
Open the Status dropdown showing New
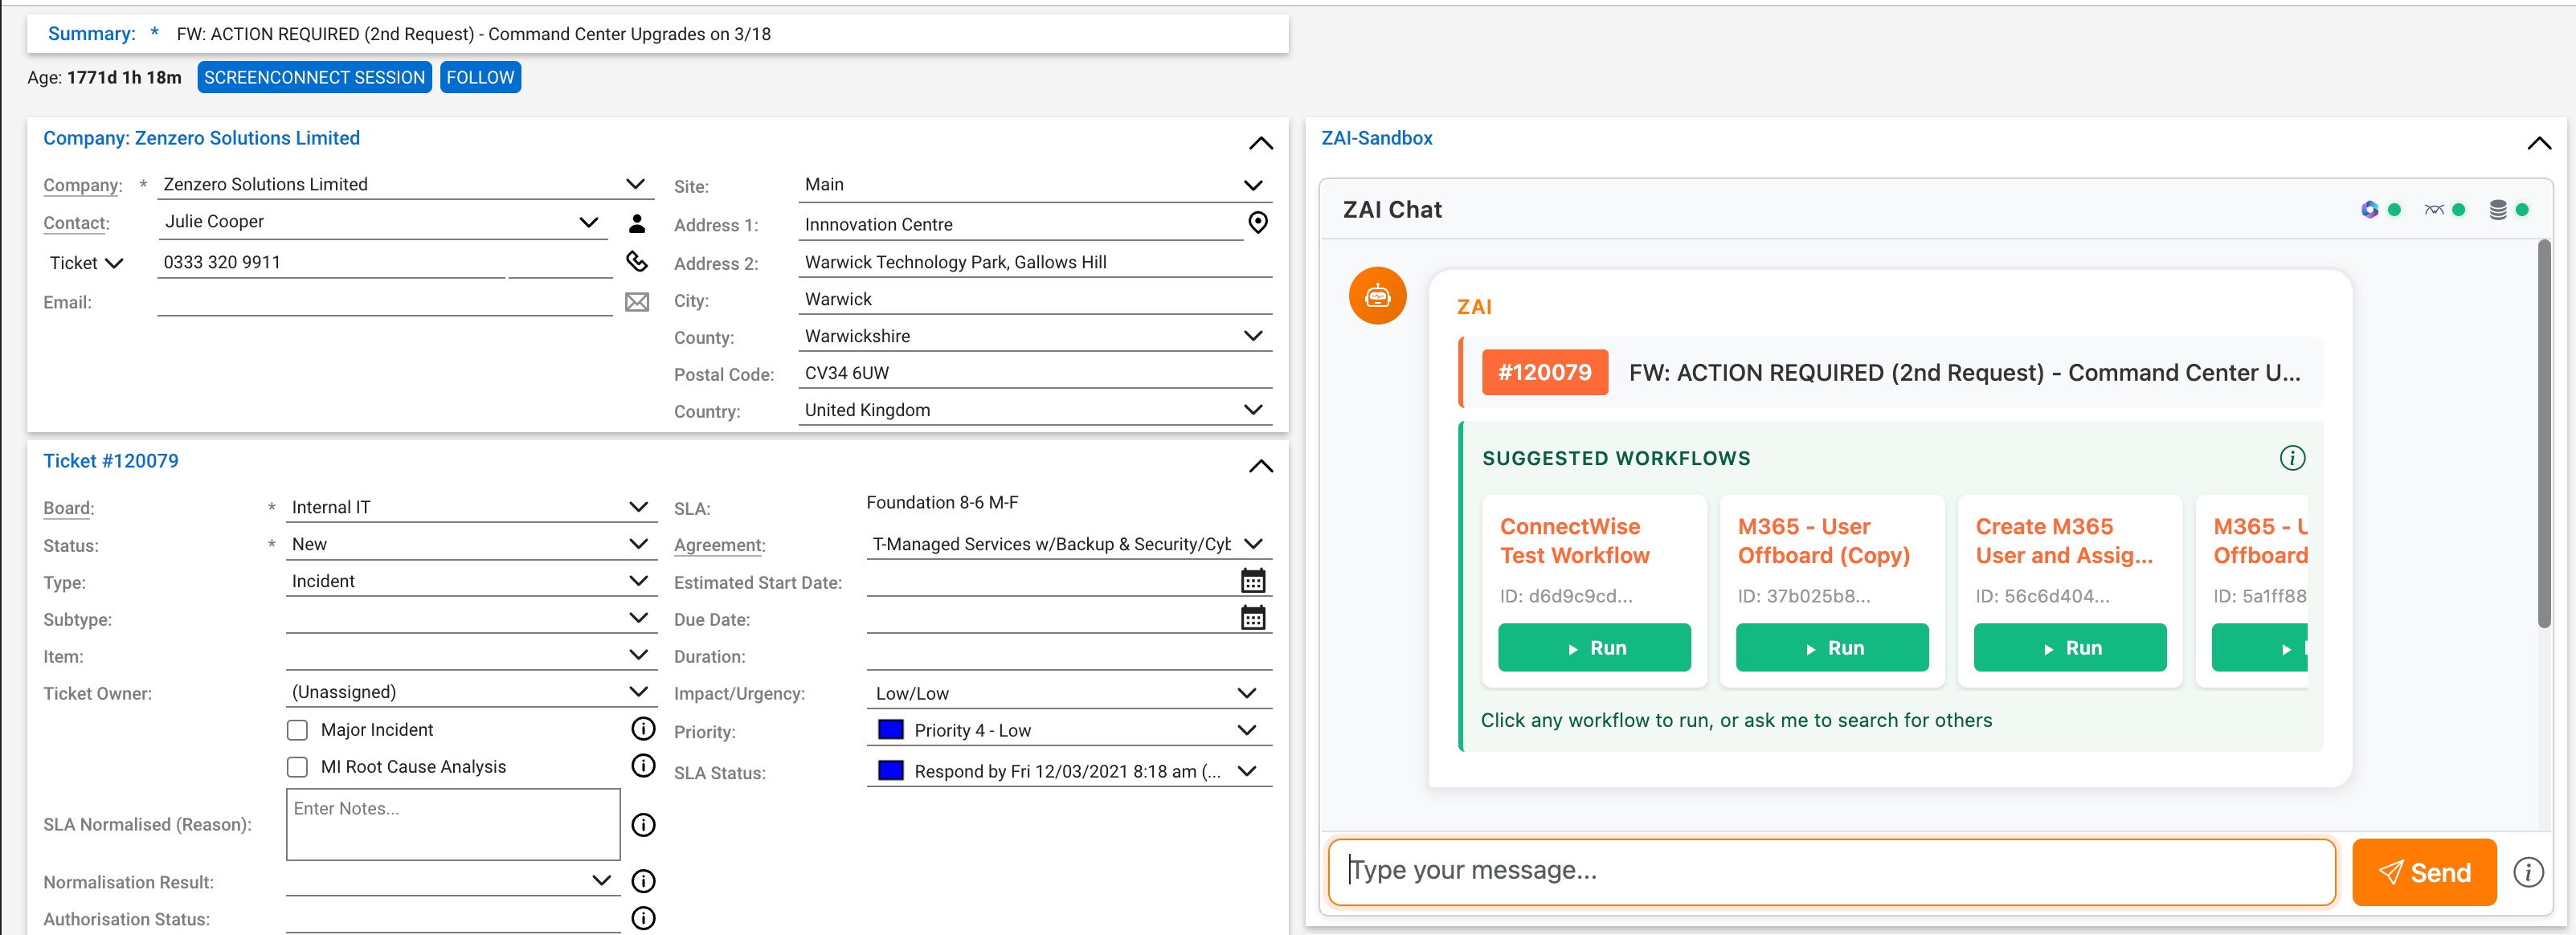[x=638, y=544]
